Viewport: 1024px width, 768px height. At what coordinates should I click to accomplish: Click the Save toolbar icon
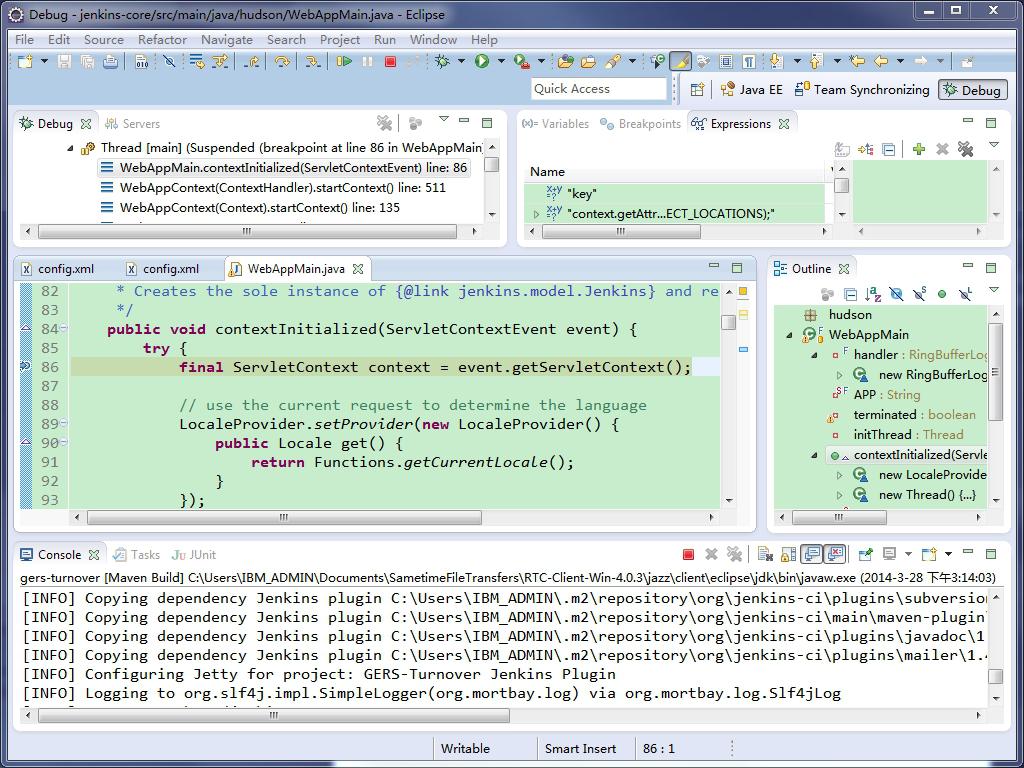(64, 61)
